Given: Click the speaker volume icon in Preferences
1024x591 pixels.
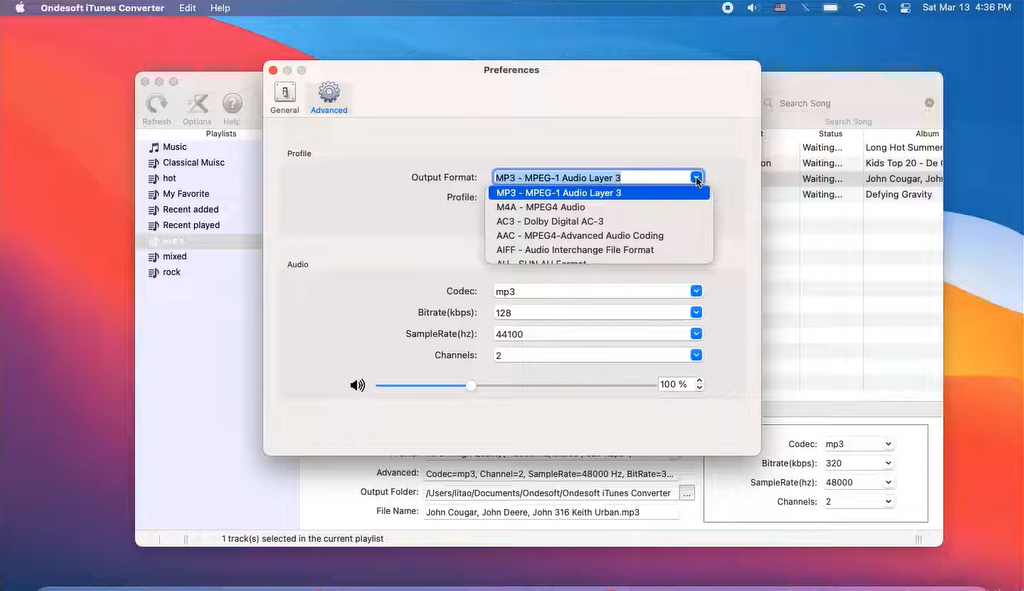Looking at the screenshot, I should pos(357,385).
